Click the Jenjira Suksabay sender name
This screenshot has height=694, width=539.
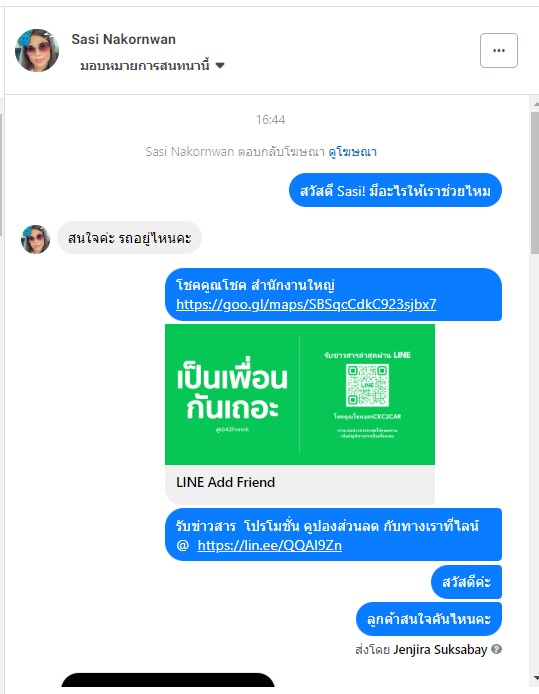[440, 649]
